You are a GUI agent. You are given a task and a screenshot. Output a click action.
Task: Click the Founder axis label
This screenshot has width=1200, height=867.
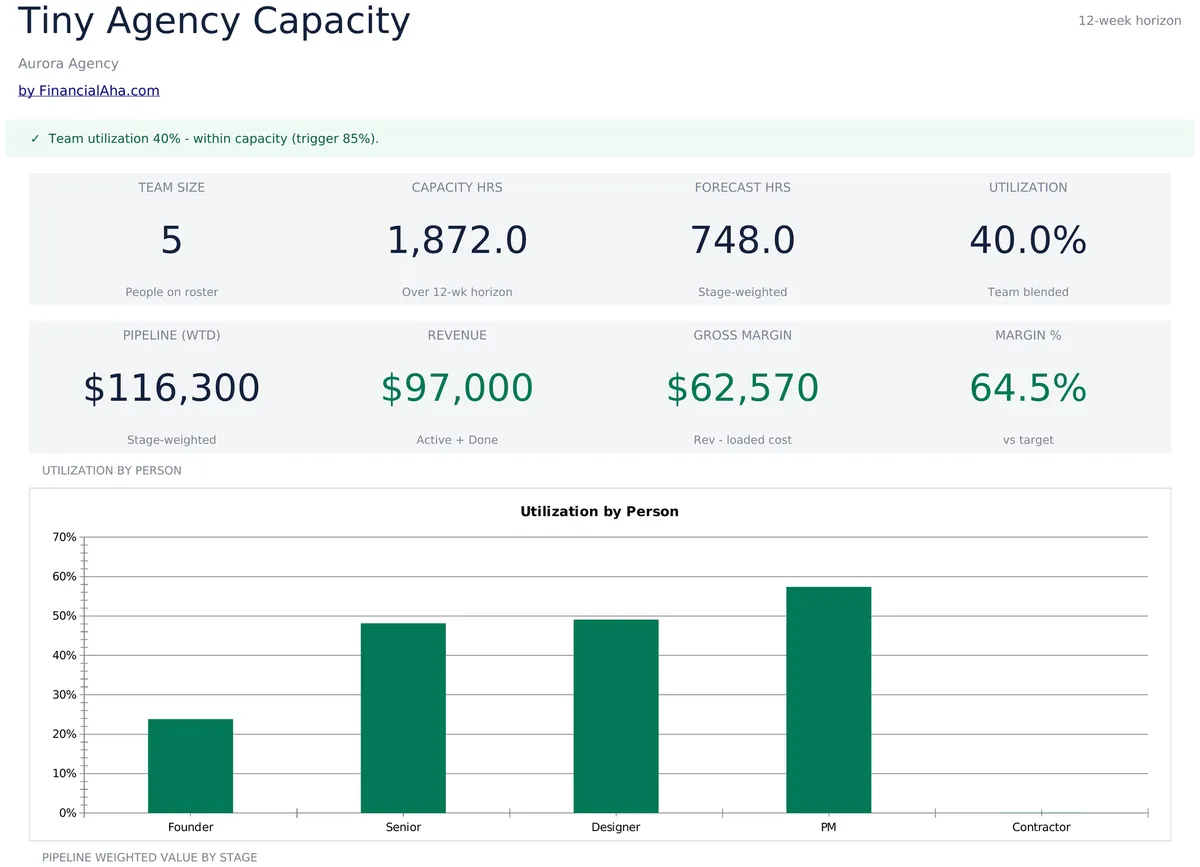coord(191,827)
